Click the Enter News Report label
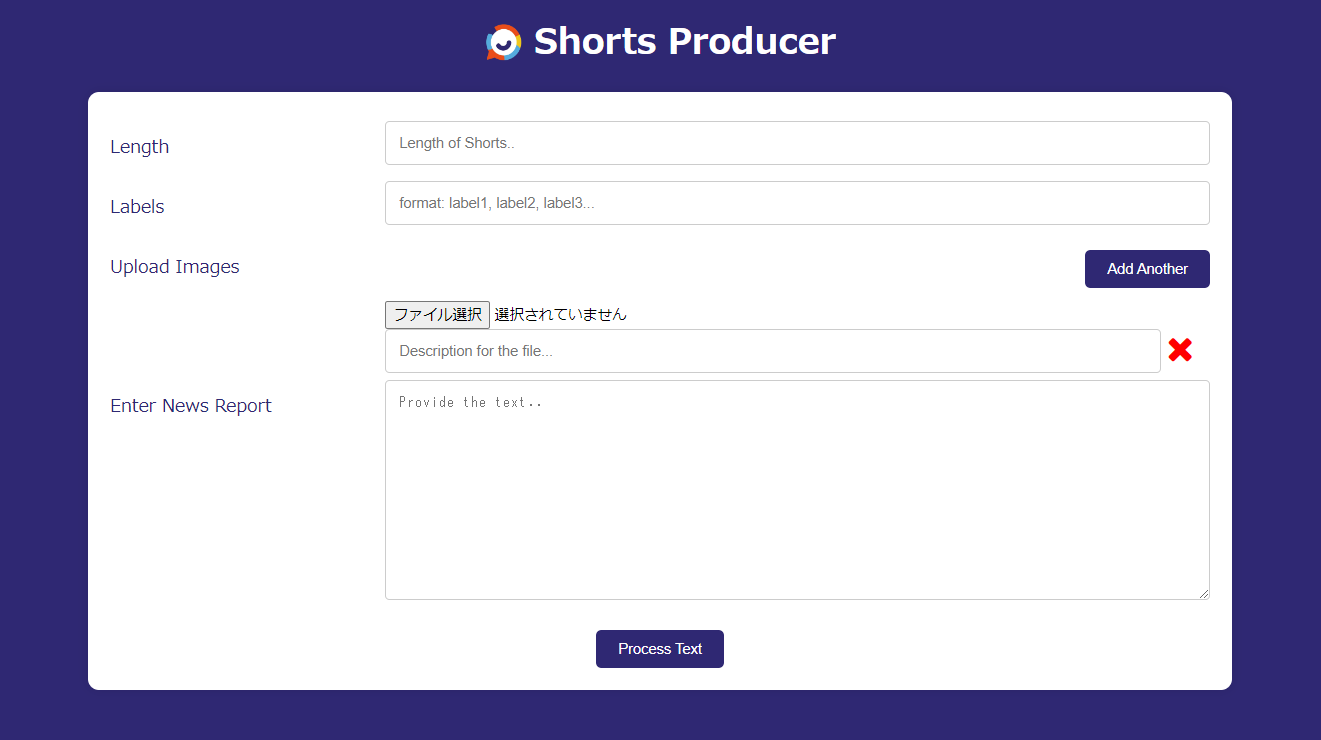This screenshot has height=740, width=1321. [x=191, y=406]
